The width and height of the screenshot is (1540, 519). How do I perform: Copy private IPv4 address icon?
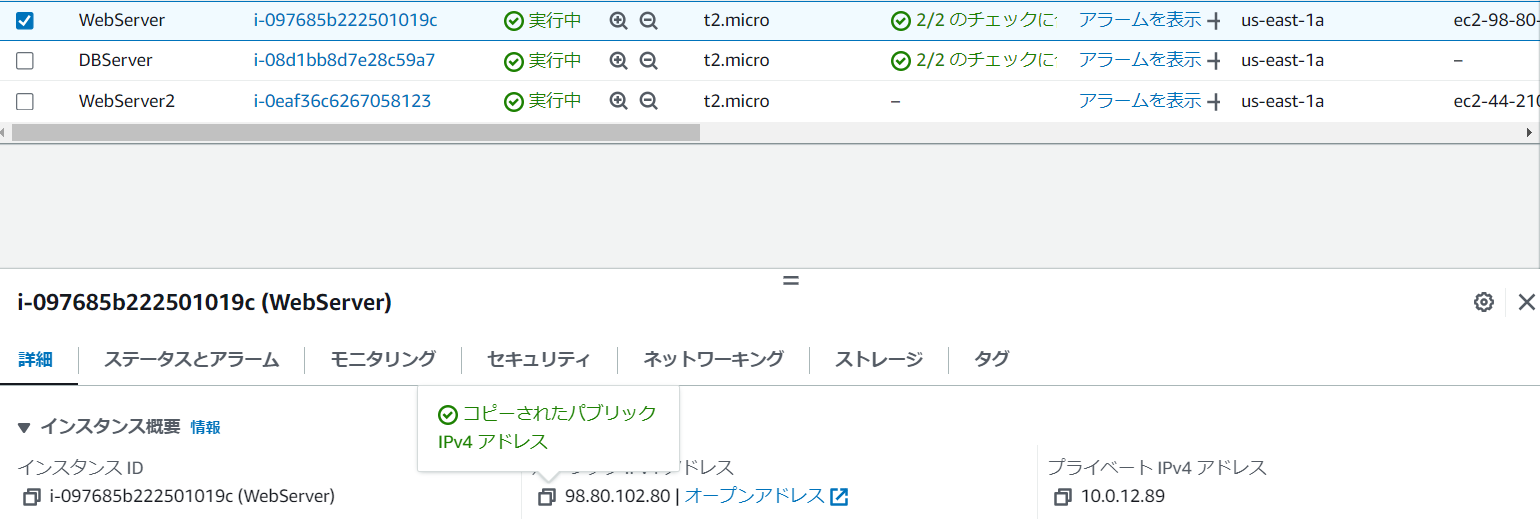coord(1062,497)
